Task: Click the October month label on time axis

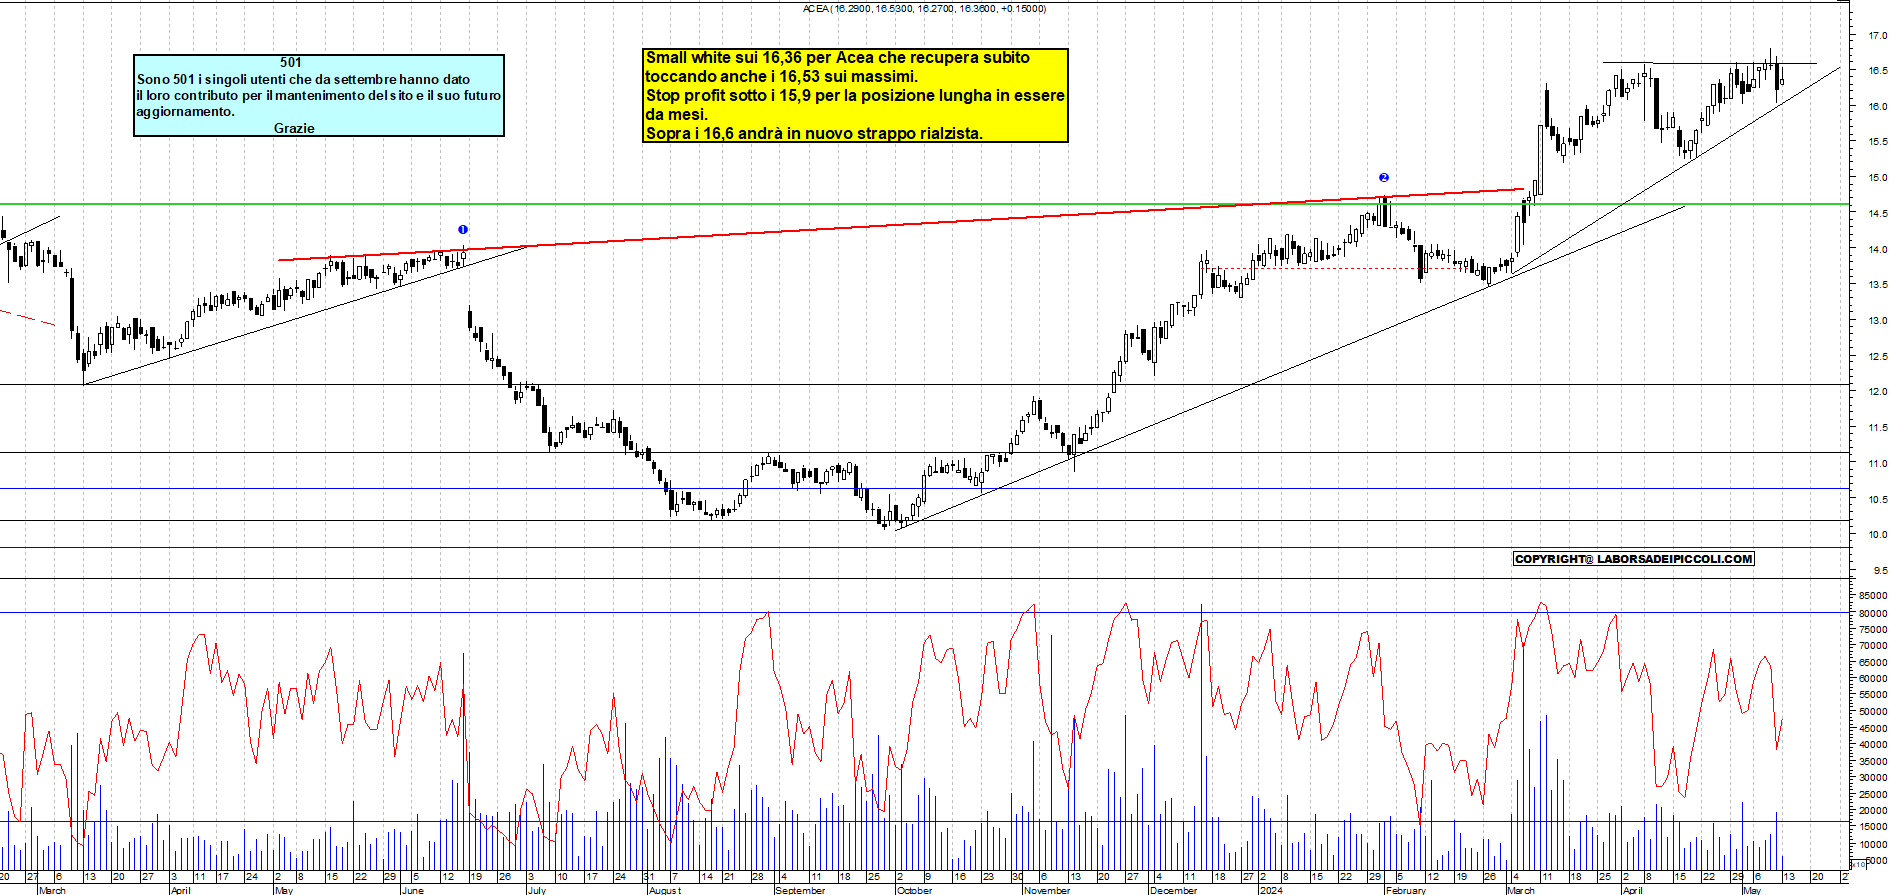Action: [x=915, y=890]
